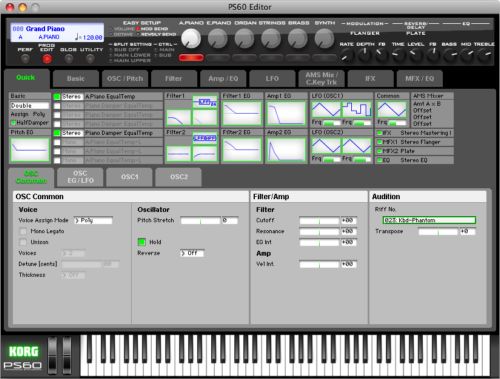The width and height of the screenshot is (500, 379).
Task: Switch to the OSC / Pitch tab
Action: coord(125,79)
